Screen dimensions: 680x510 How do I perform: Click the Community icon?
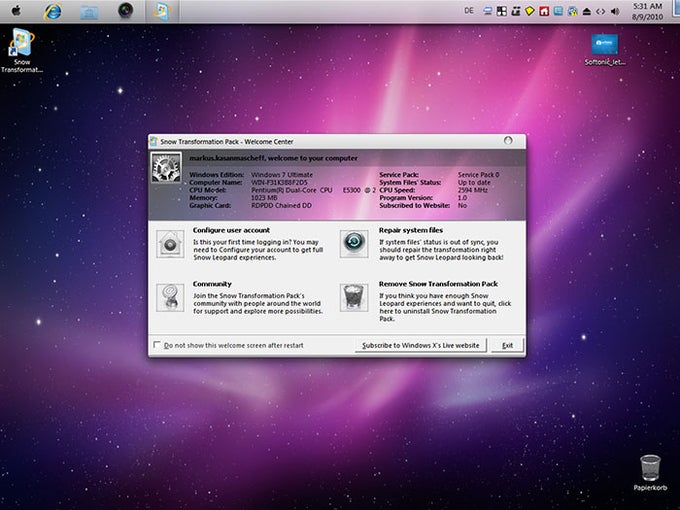coord(170,298)
